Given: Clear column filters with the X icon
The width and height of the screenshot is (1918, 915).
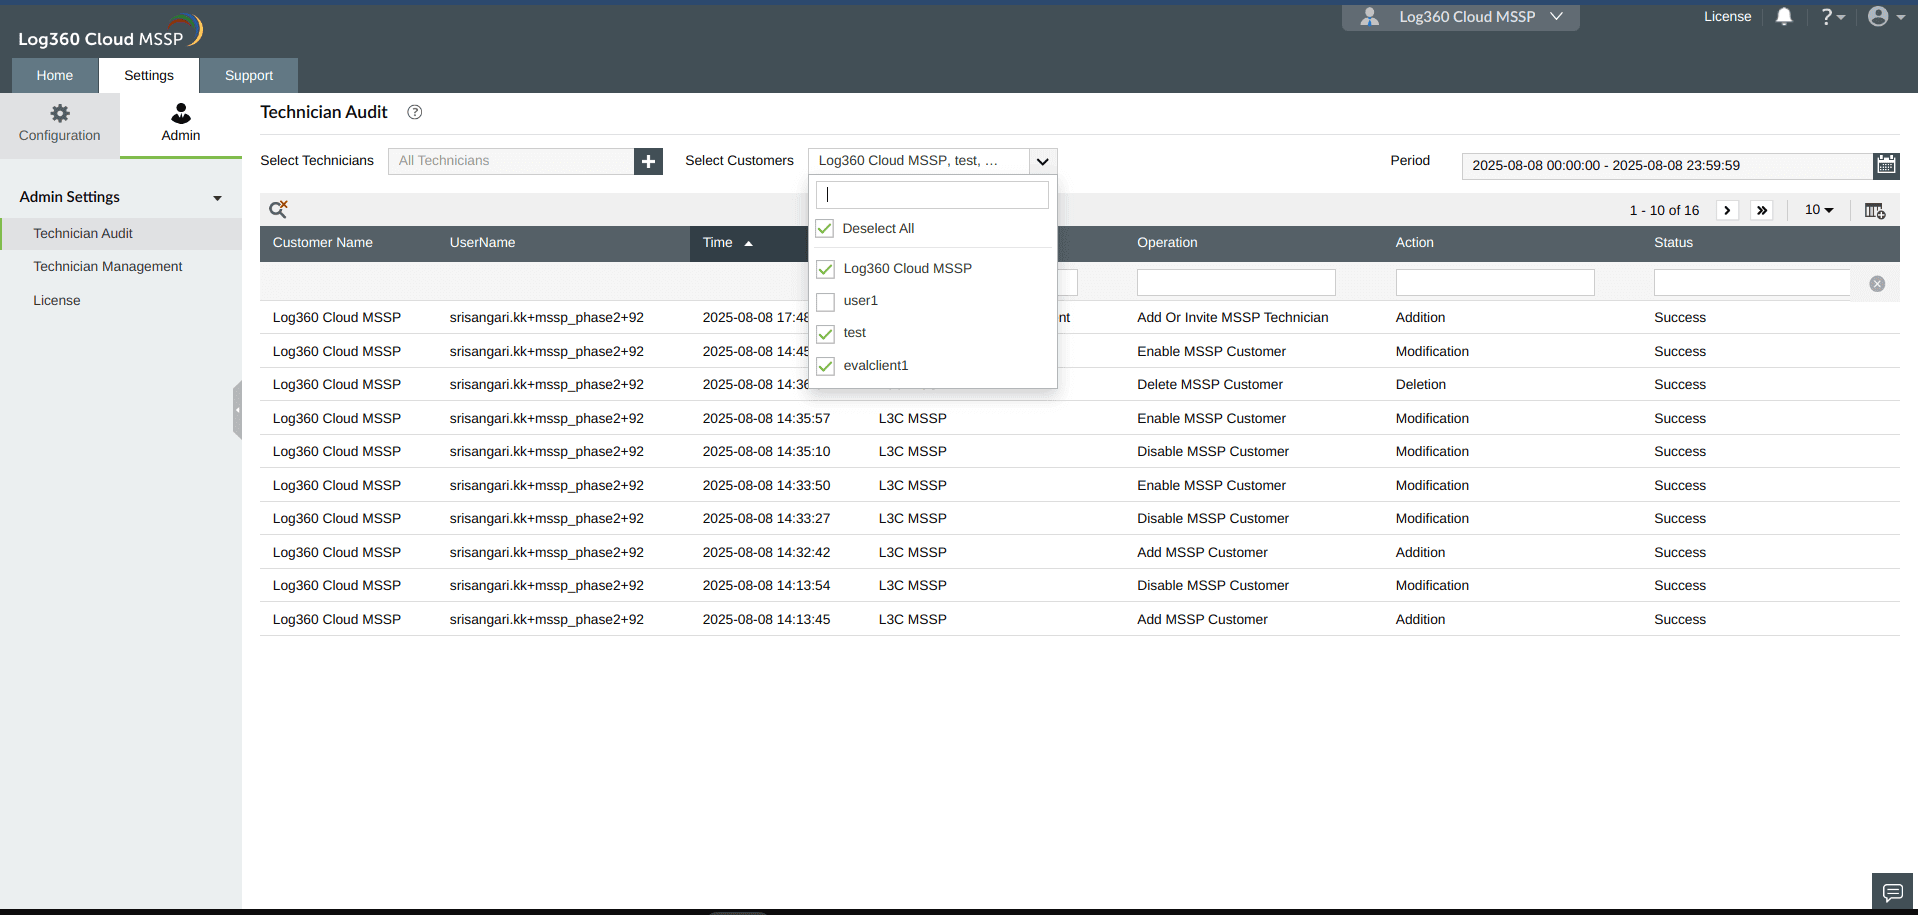Looking at the screenshot, I should (1877, 284).
